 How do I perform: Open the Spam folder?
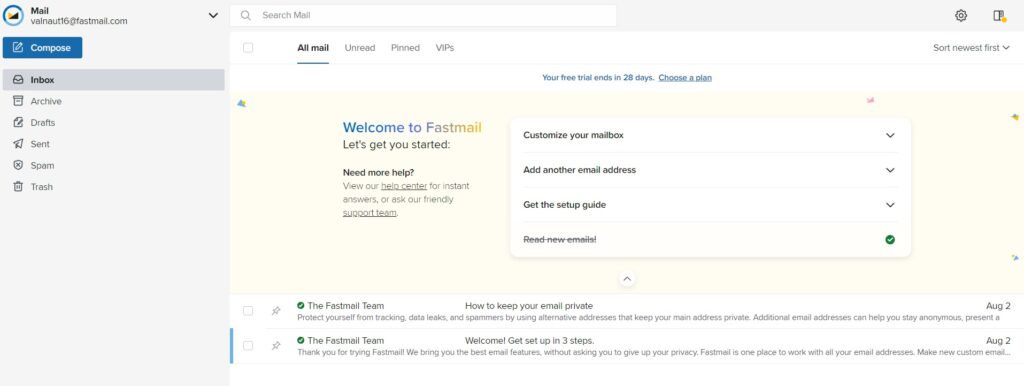click(114, 166)
